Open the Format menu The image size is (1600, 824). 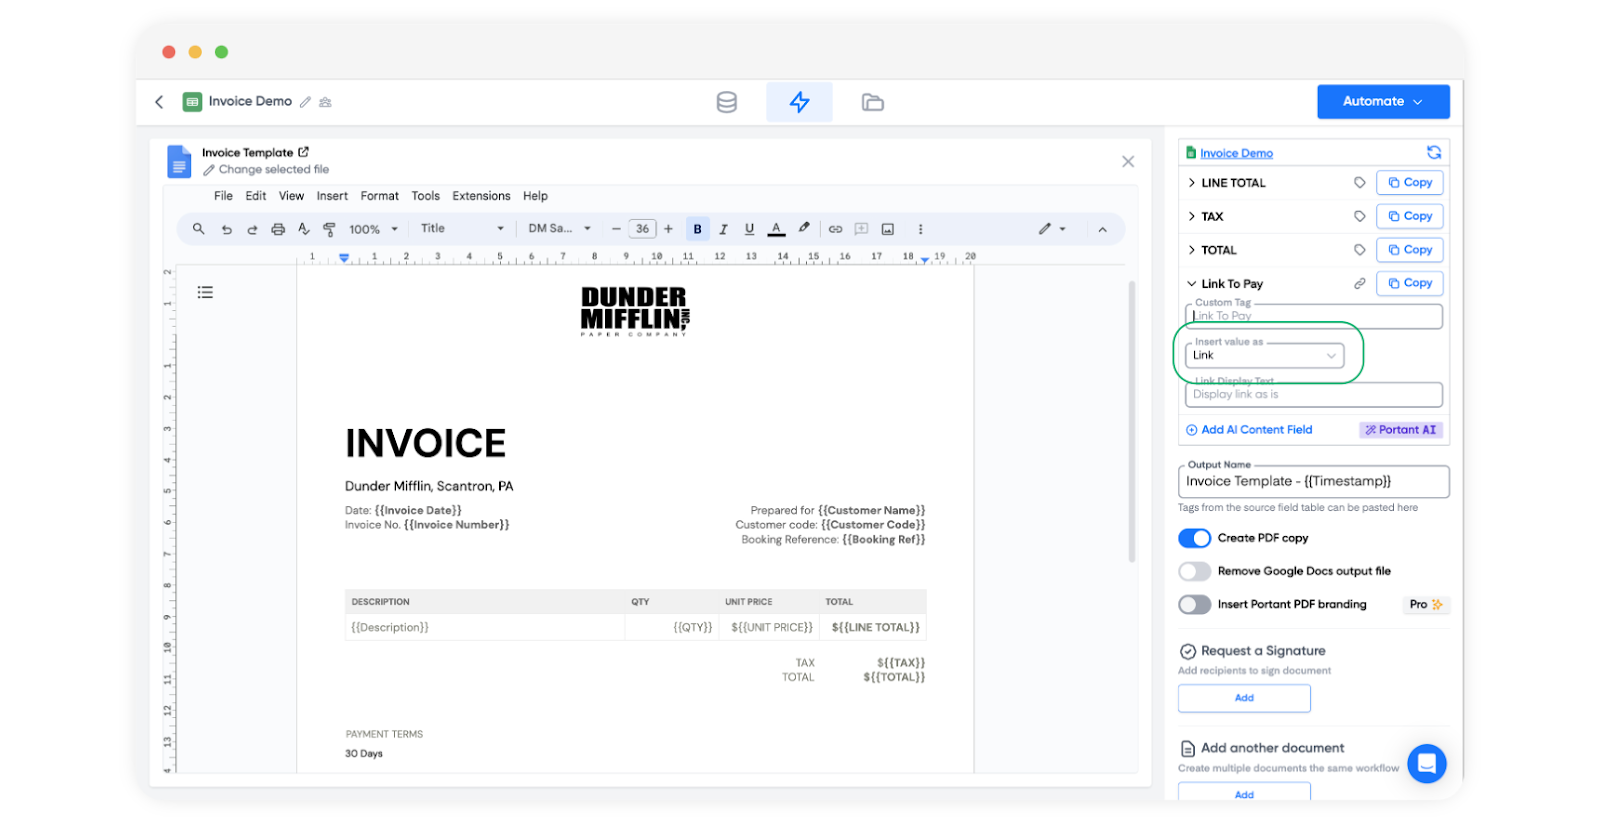click(x=379, y=196)
